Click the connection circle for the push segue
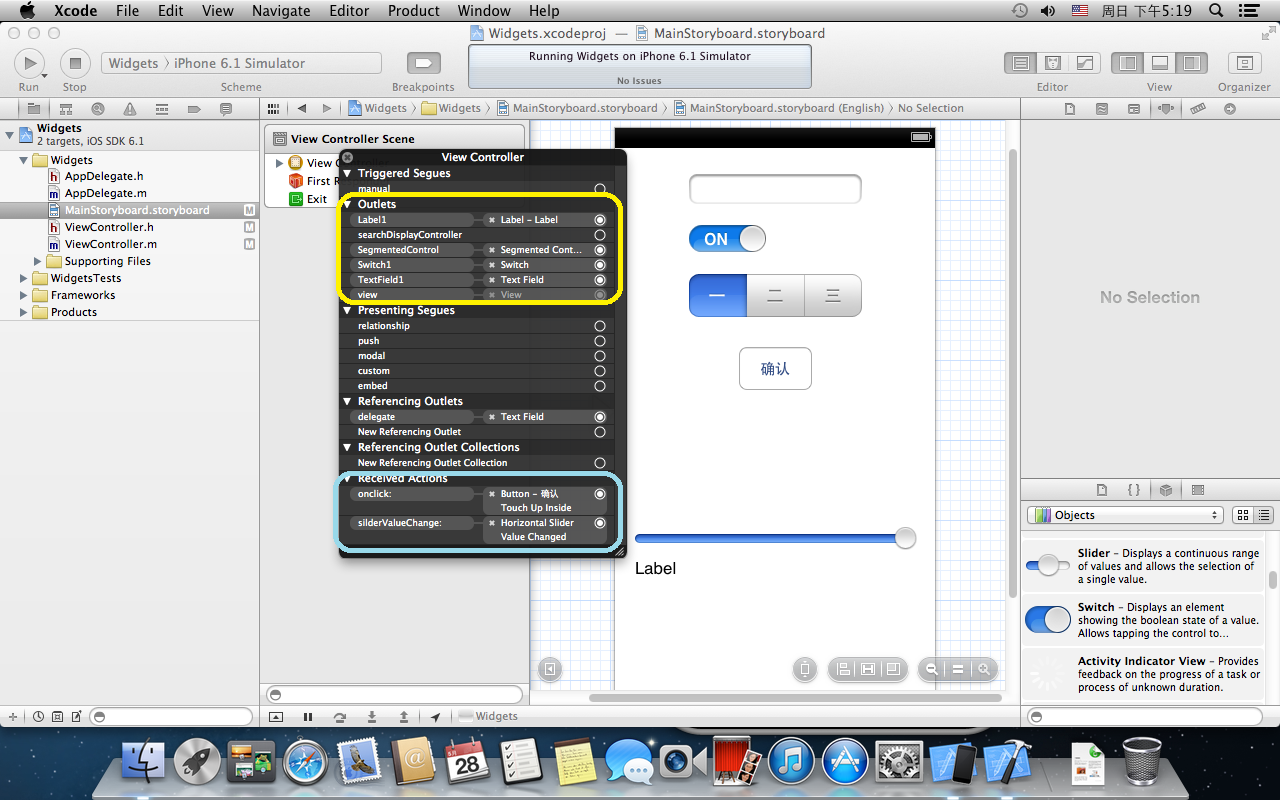Image resolution: width=1280 pixels, height=800 pixels. 600,341
